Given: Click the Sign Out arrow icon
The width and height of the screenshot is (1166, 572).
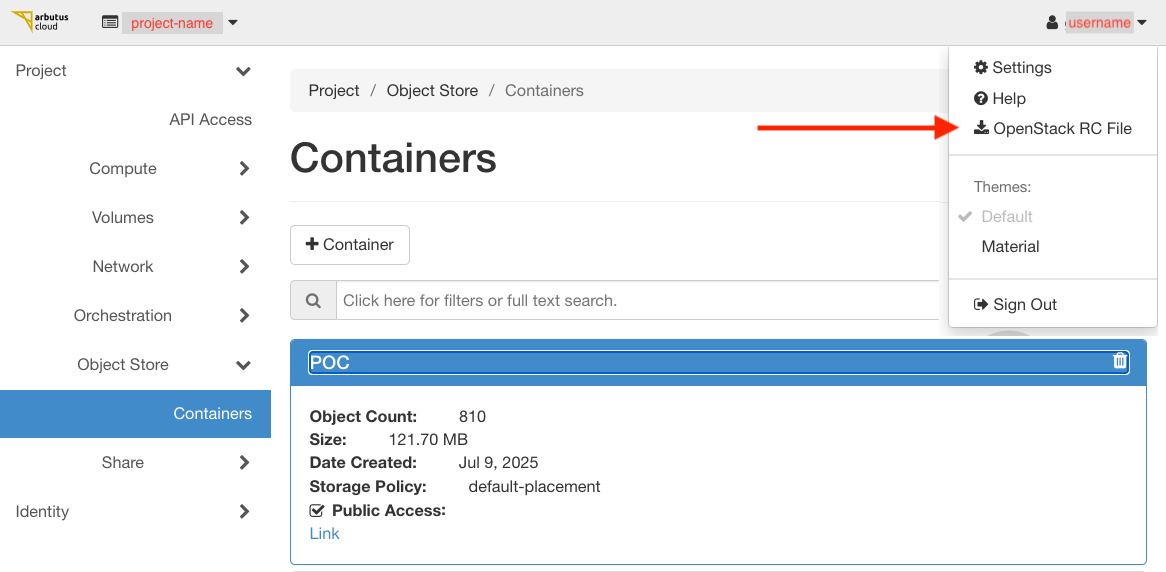Looking at the screenshot, I should point(981,304).
